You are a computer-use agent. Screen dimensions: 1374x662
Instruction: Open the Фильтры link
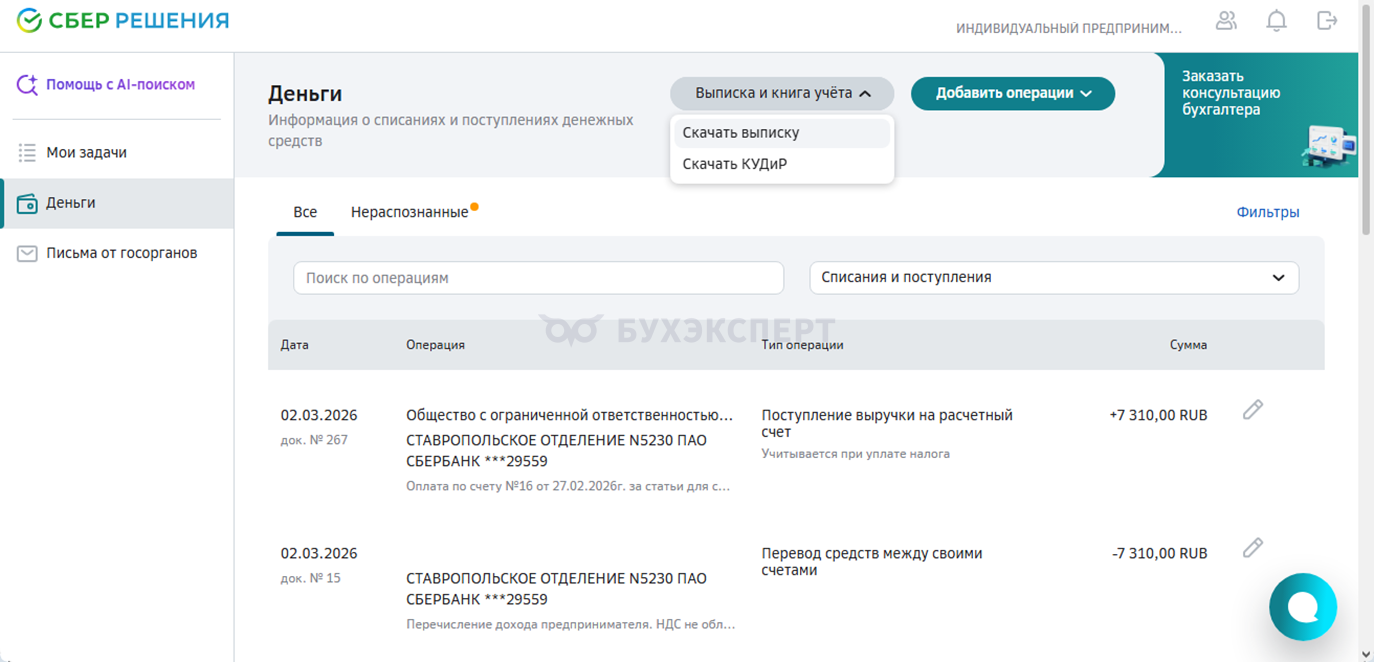tap(1267, 212)
